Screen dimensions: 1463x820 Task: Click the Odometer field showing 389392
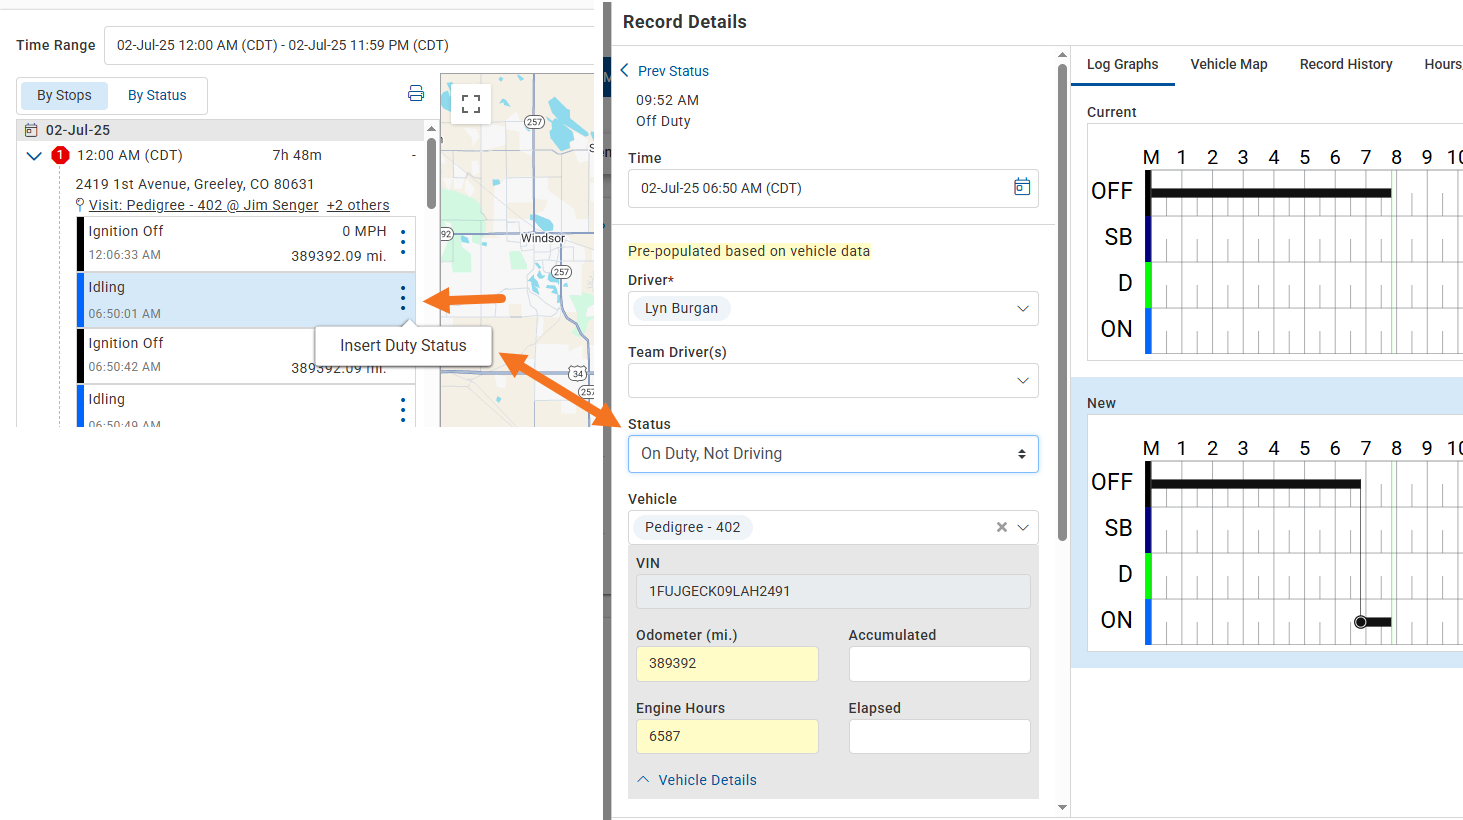(727, 664)
